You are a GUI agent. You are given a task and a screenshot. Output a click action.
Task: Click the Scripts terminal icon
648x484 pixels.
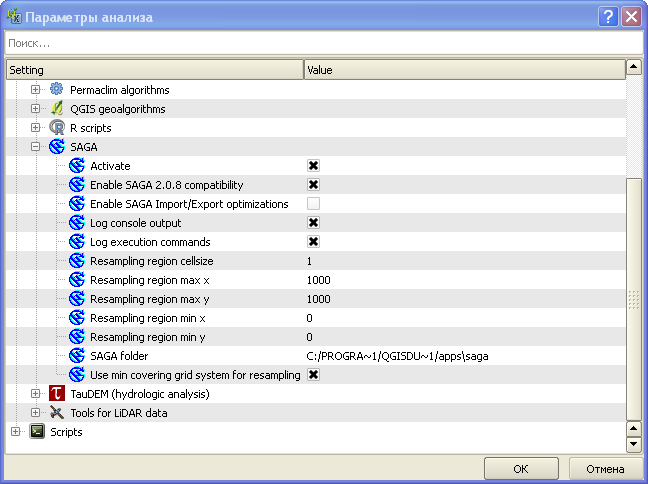point(37,432)
